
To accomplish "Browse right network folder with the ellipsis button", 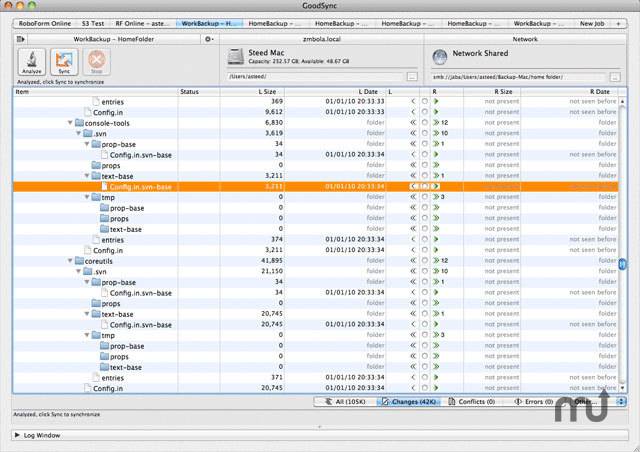I will (616, 77).
